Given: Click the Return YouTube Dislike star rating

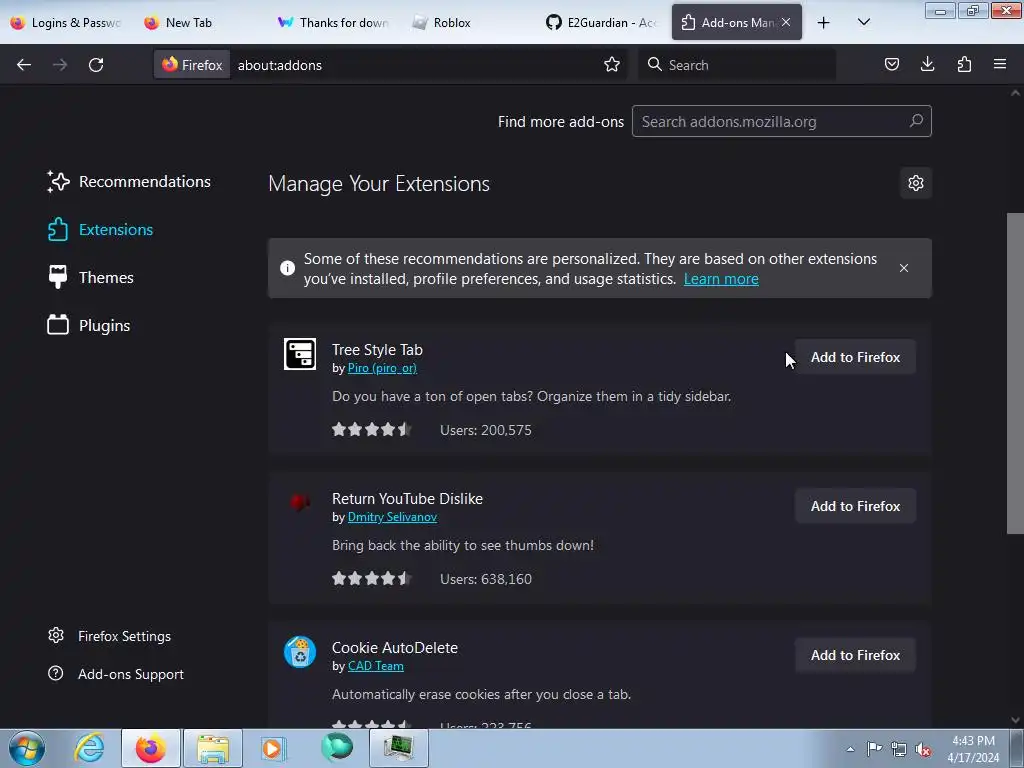Looking at the screenshot, I should (x=371, y=579).
